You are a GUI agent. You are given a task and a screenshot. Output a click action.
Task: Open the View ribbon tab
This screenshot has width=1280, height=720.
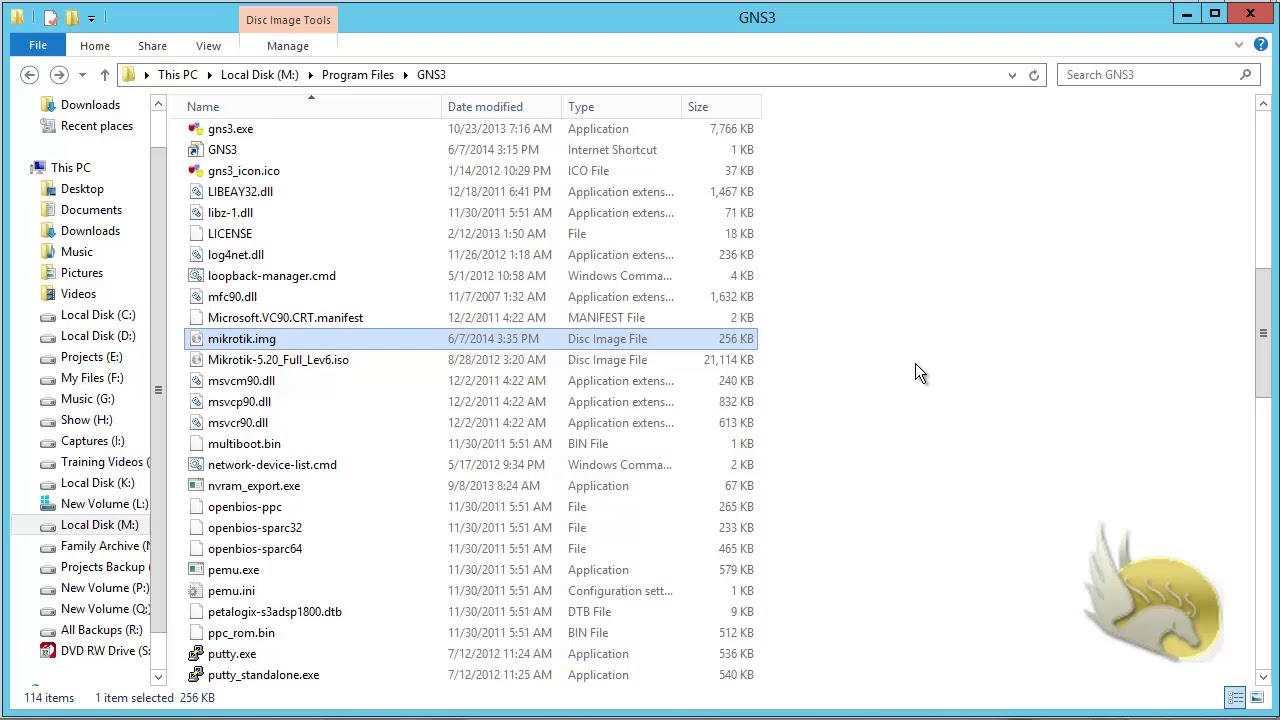(x=208, y=46)
